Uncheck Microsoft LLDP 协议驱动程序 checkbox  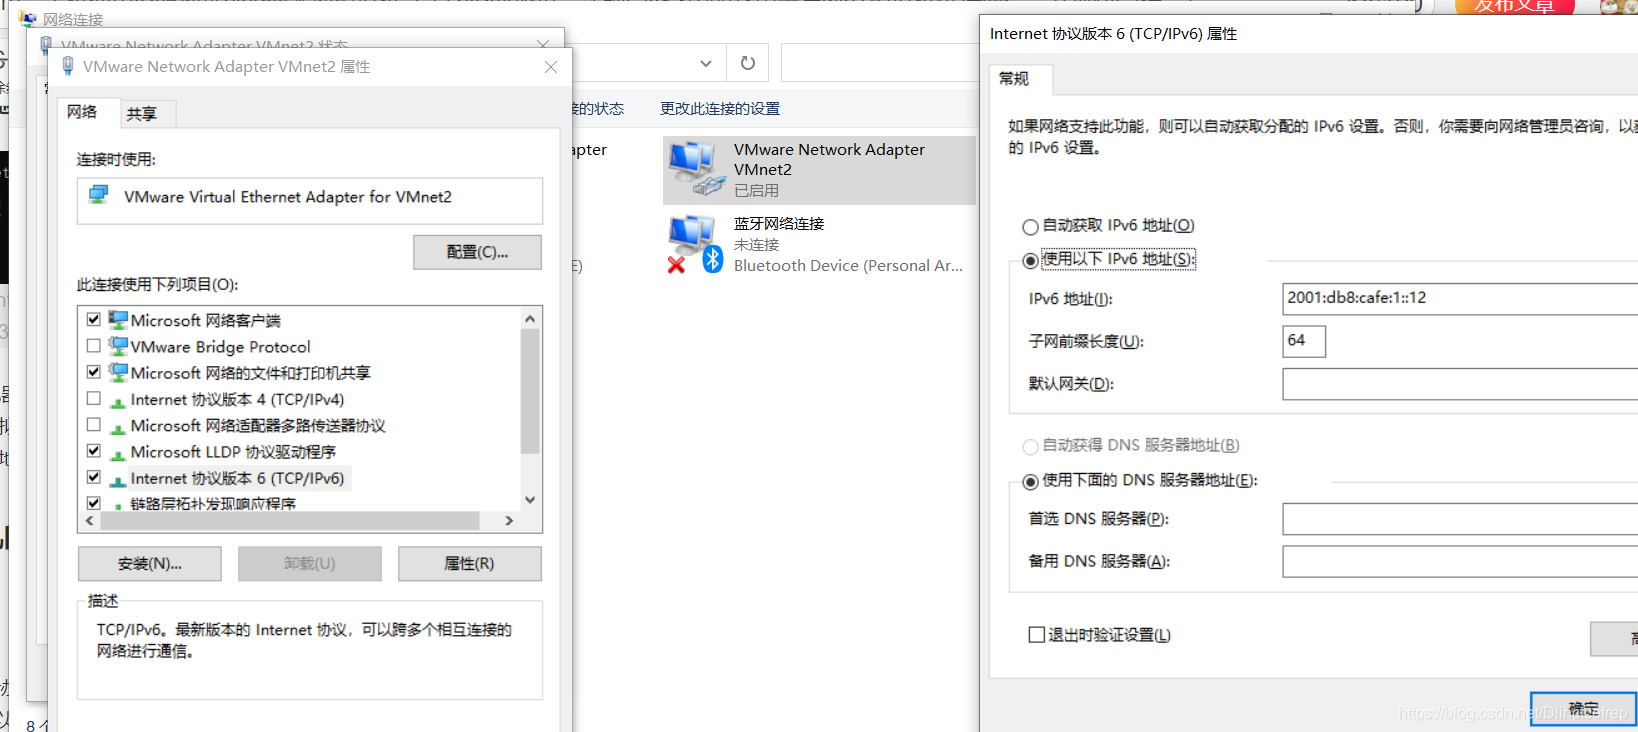tap(94, 451)
